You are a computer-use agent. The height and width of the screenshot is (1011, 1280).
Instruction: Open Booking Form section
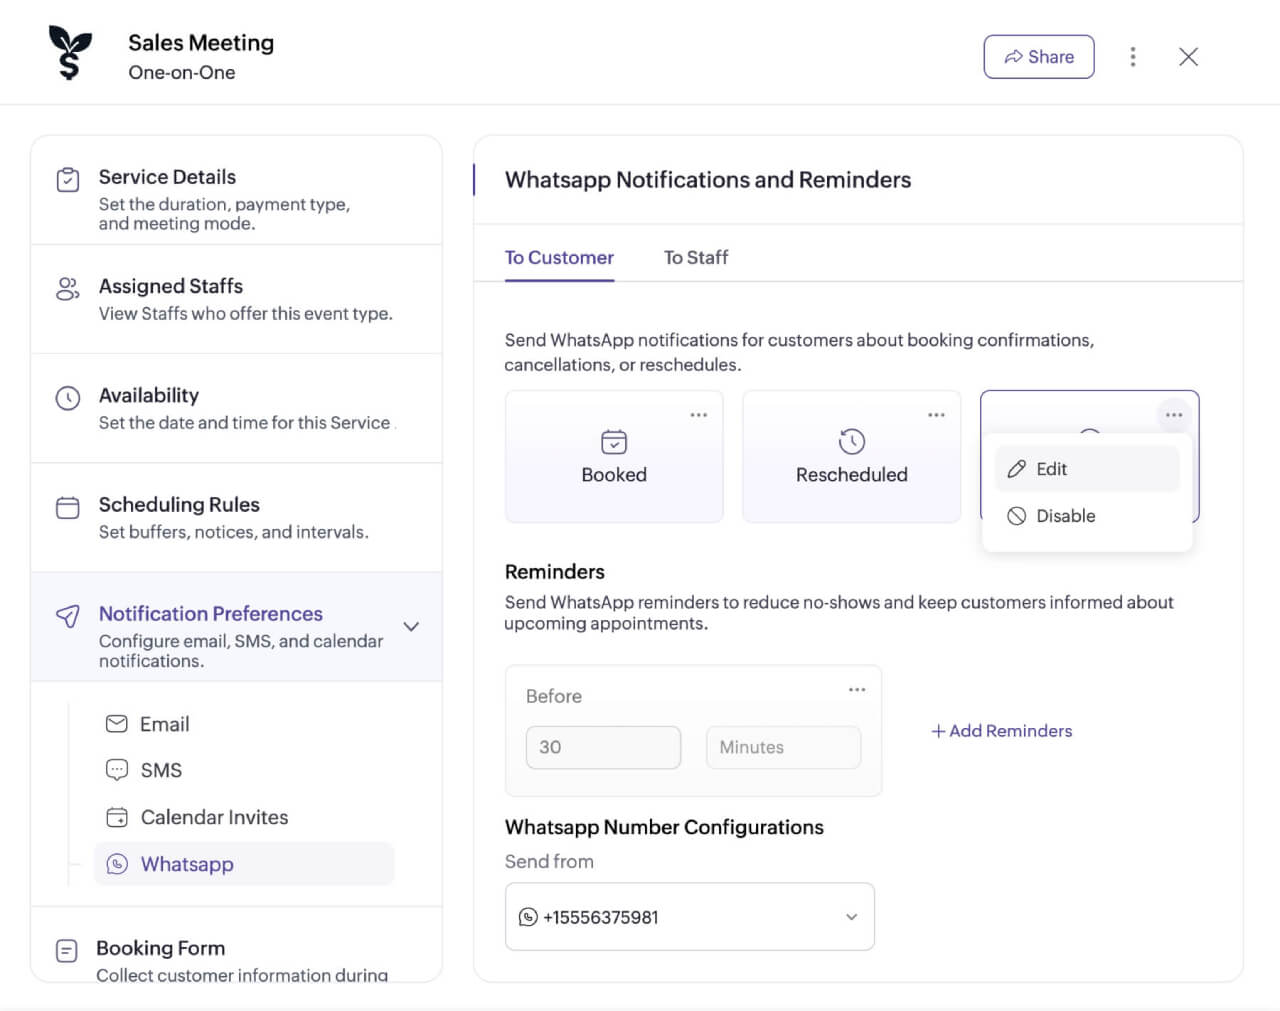tap(237, 945)
